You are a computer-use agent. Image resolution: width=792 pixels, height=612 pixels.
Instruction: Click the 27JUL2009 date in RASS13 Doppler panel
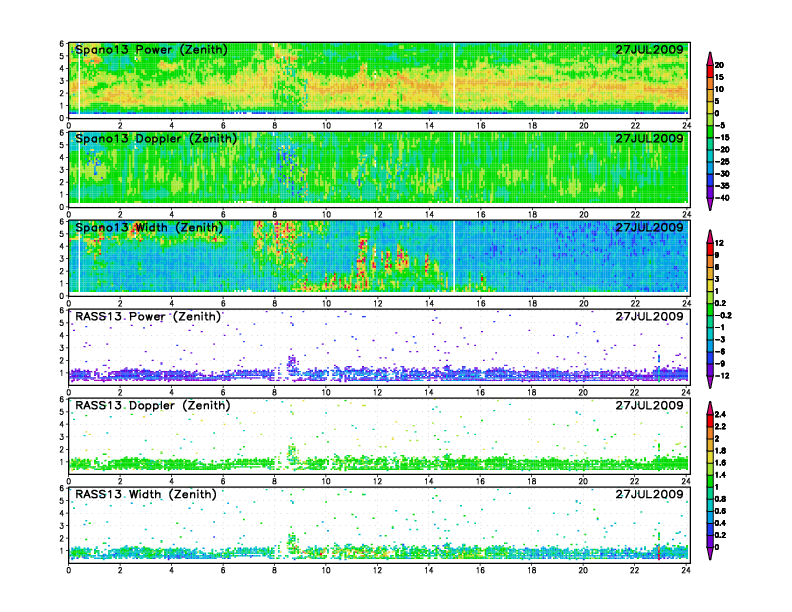(x=649, y=405)
